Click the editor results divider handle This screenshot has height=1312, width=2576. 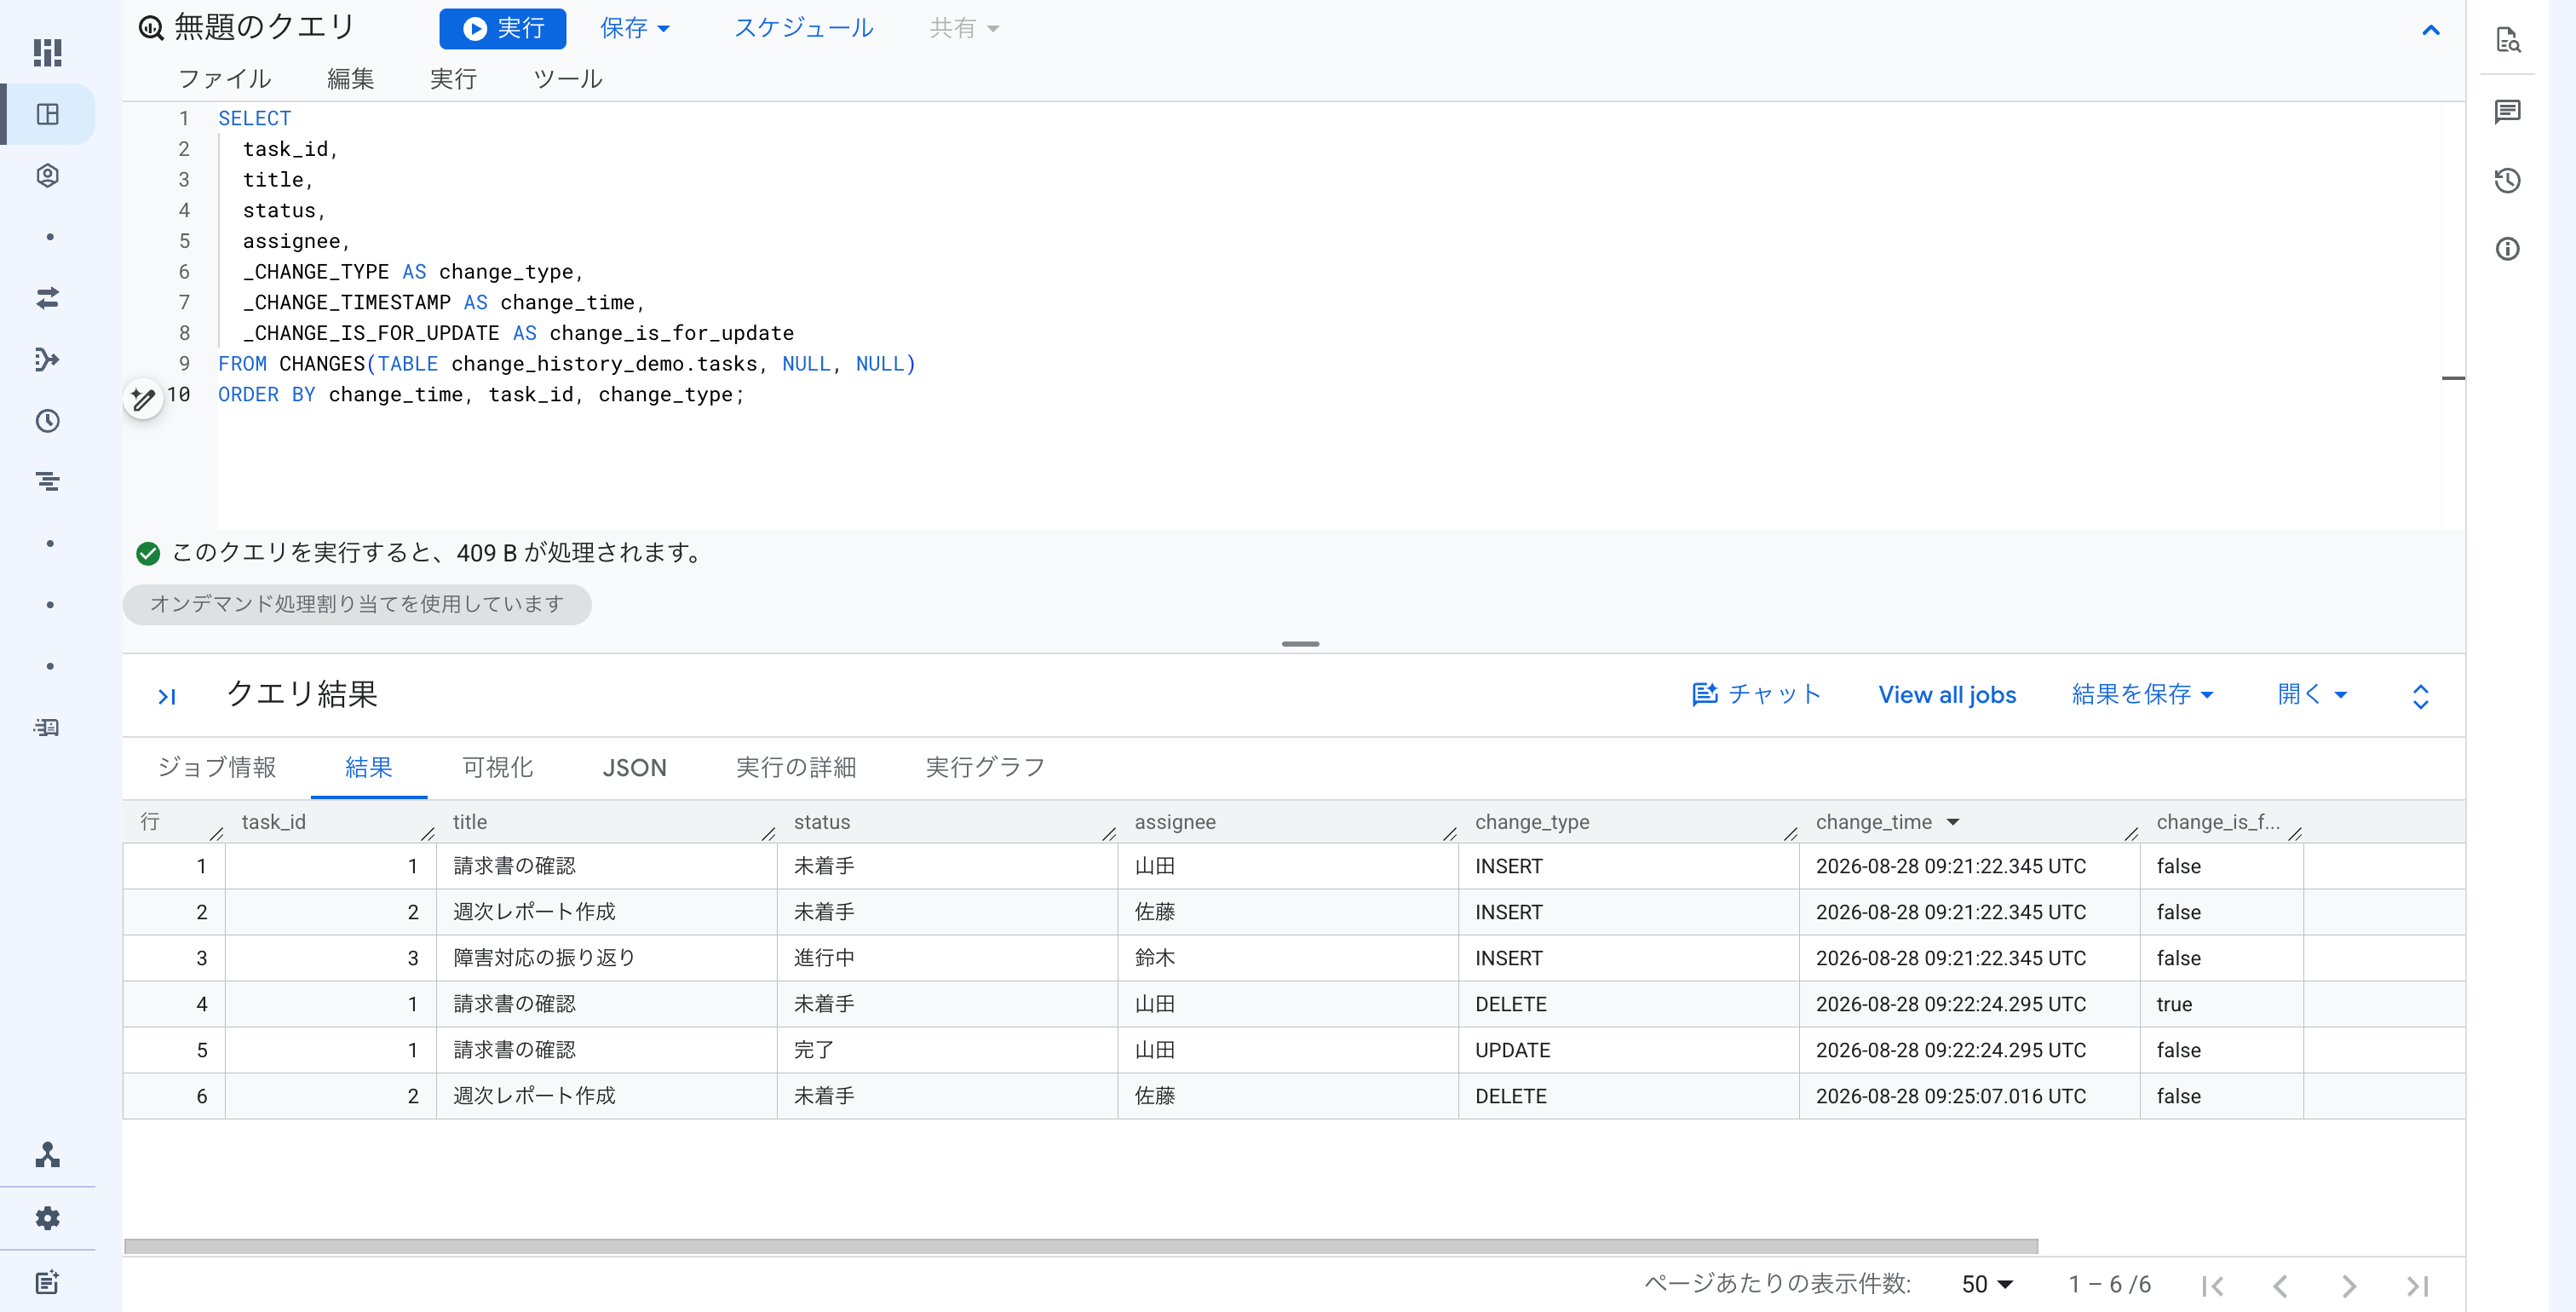[x=1300, y=644]
